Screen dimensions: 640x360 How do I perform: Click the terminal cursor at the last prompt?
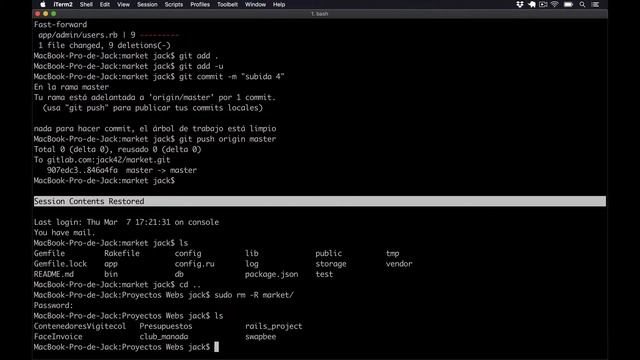pyautogui.click(x=216, y=347)
